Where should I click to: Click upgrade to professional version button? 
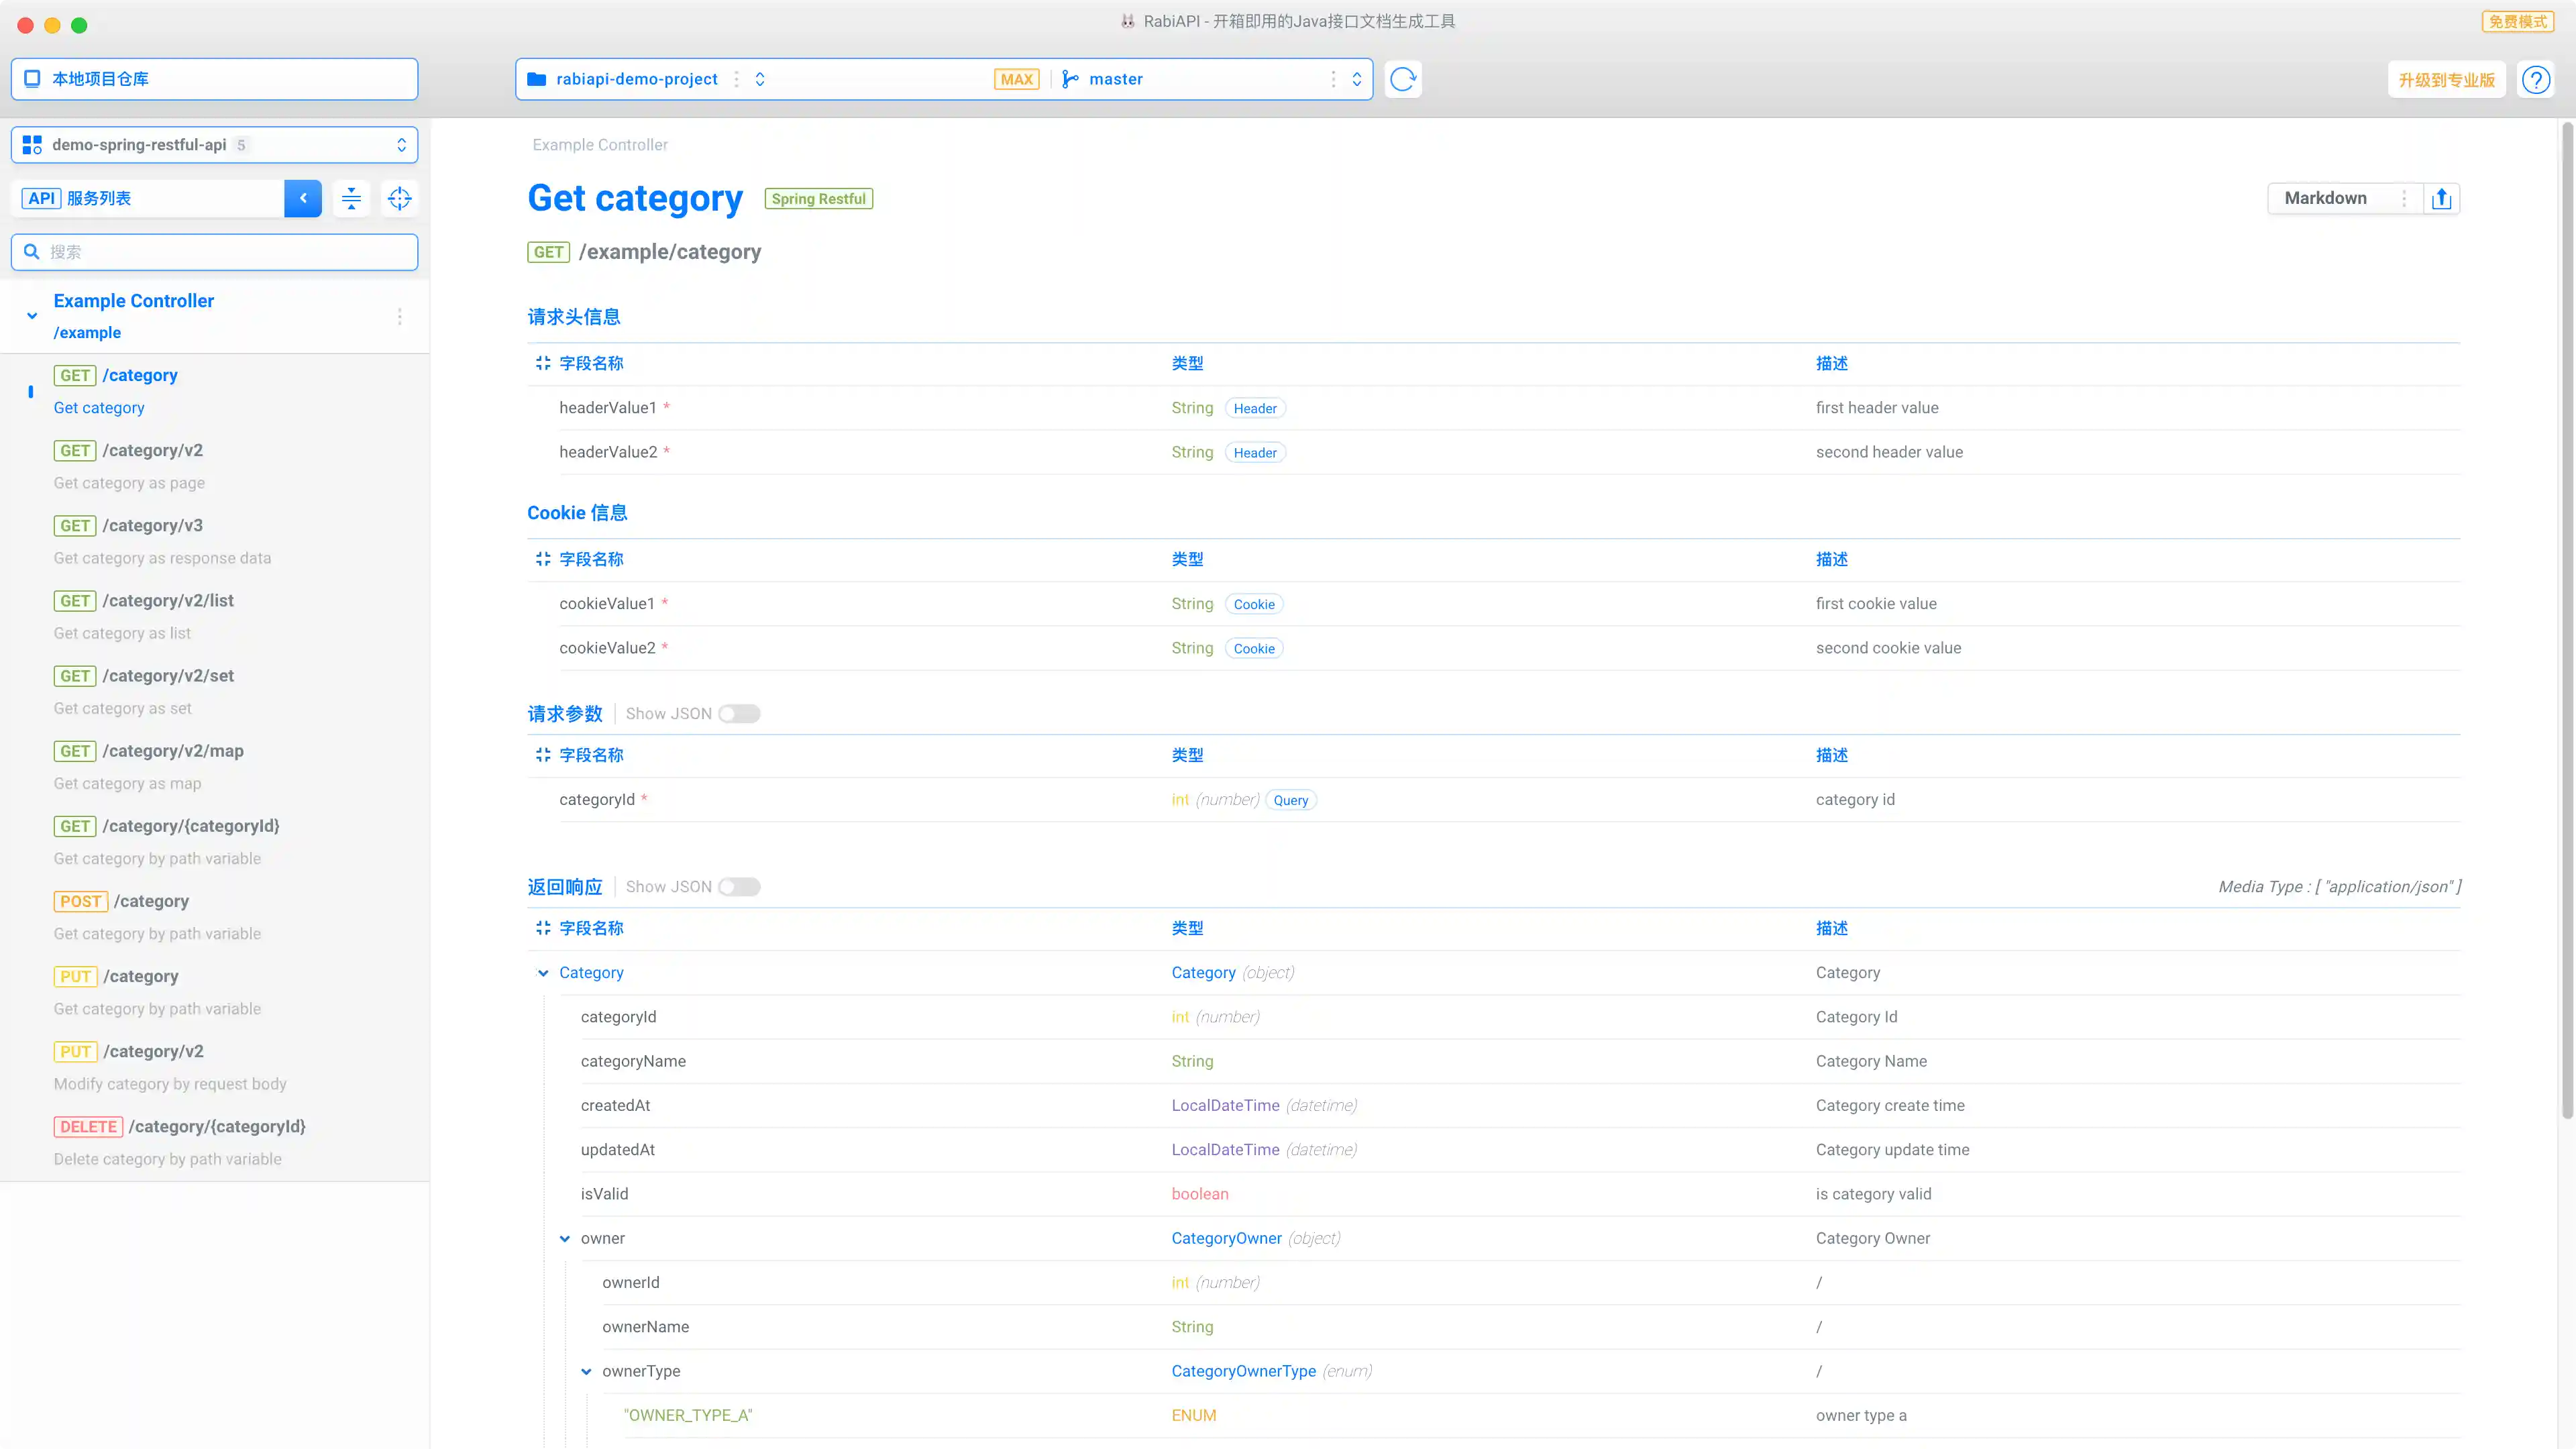tap(2446, 79)
